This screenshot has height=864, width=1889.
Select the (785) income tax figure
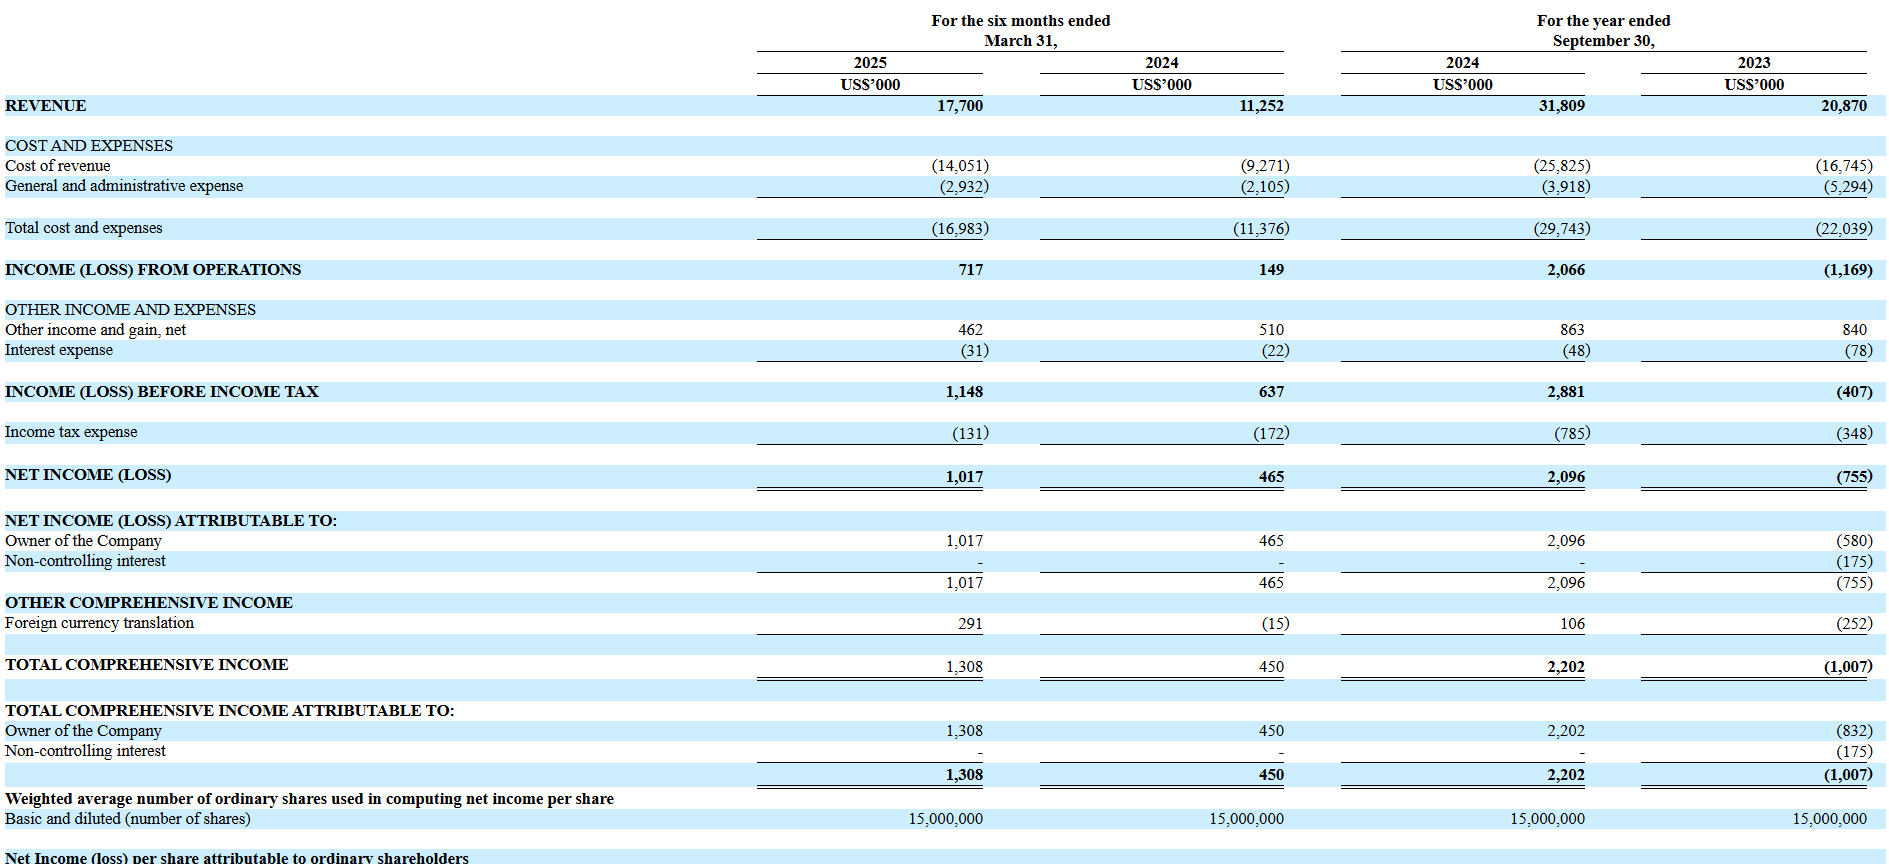[x=1571, y=433]
